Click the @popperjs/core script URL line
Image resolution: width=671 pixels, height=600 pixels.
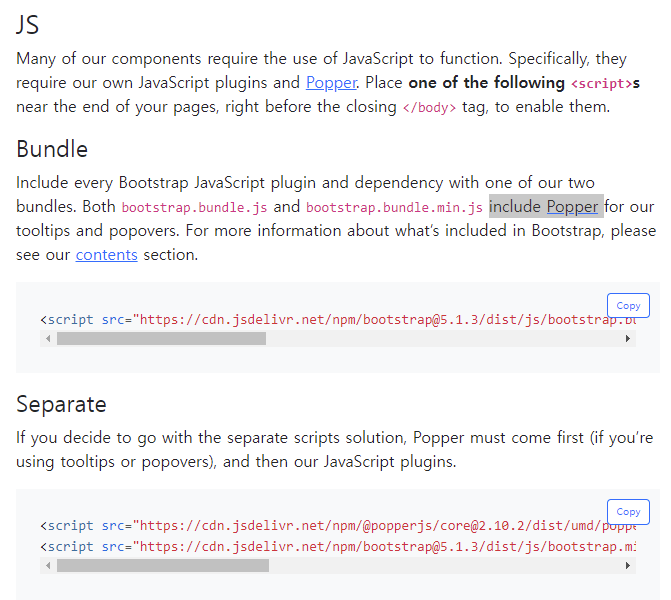(338, 526)
